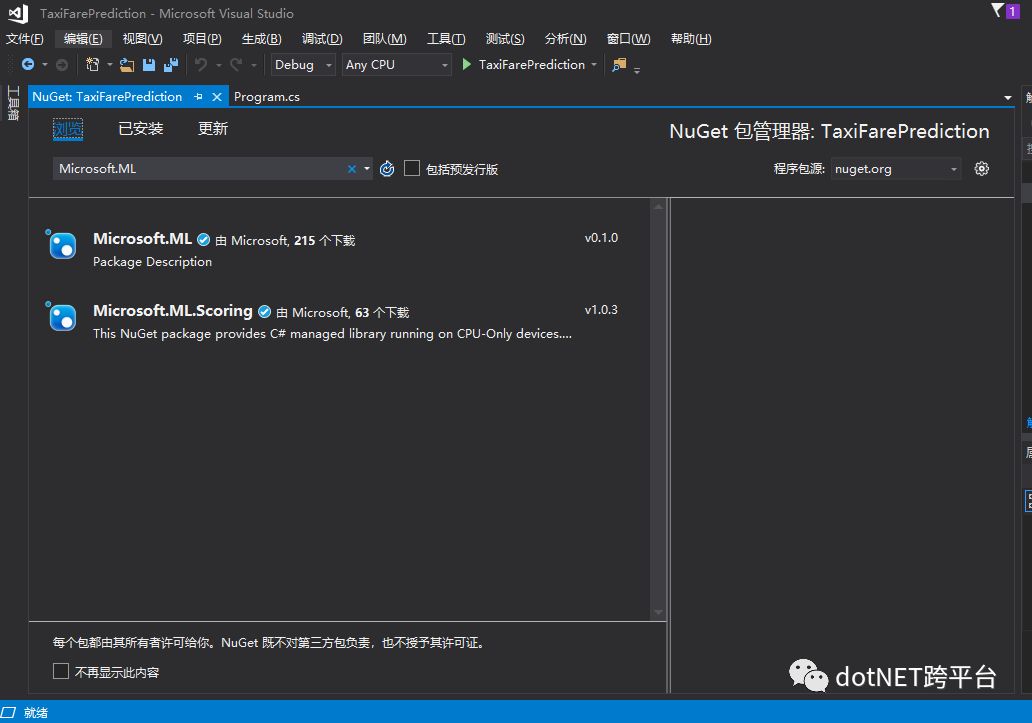
Task: Open the 团队(M) menu
Action: pos(384,39)
